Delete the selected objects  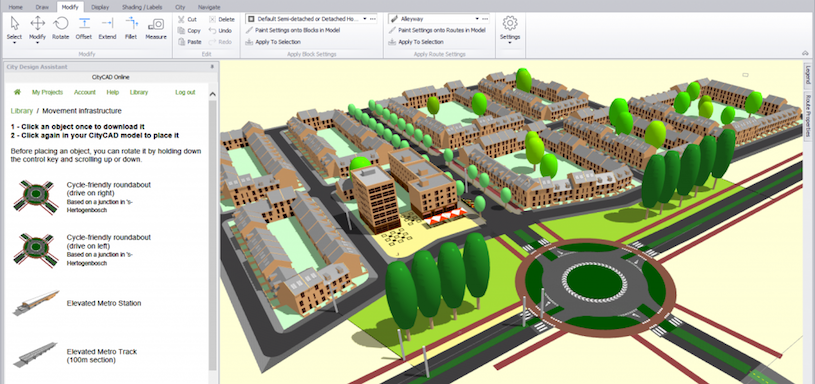pos(222,19)
